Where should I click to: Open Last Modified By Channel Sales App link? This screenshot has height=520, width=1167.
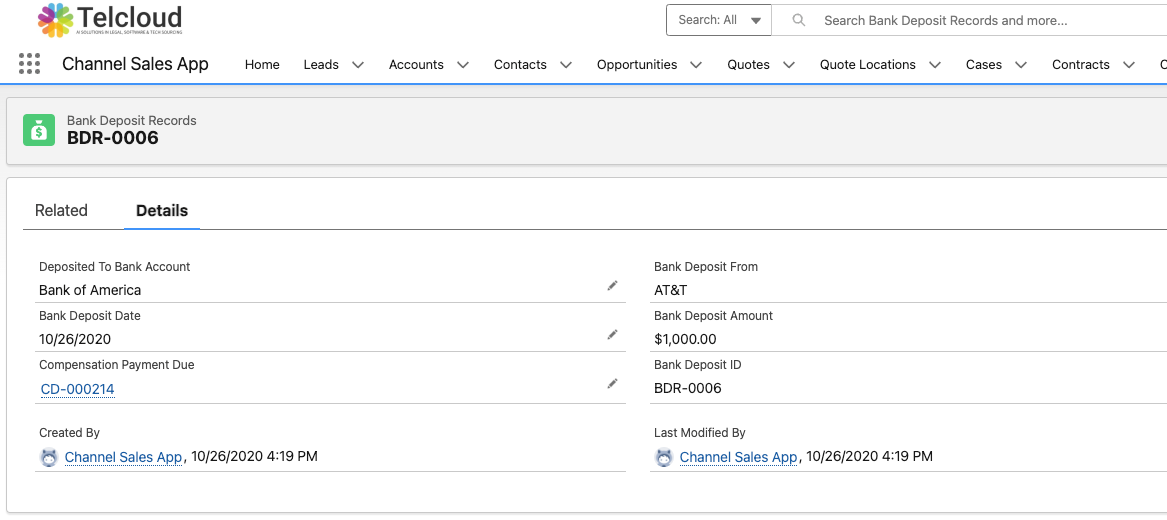point(738,457)
